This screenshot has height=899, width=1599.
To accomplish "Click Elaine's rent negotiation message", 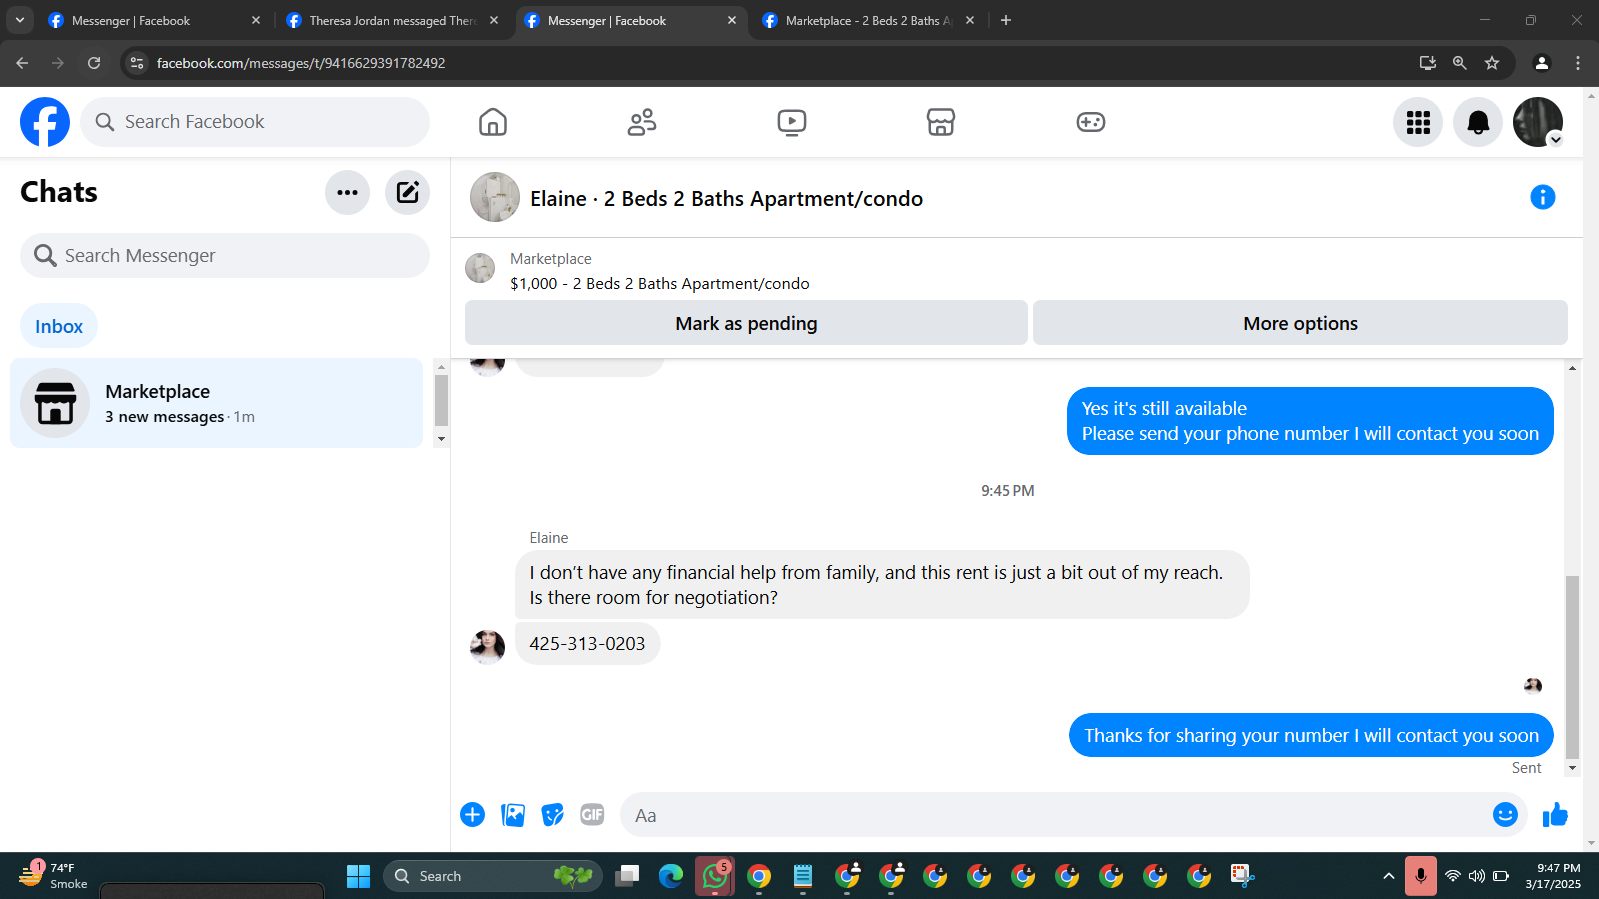I will click(x=882, y=585).
